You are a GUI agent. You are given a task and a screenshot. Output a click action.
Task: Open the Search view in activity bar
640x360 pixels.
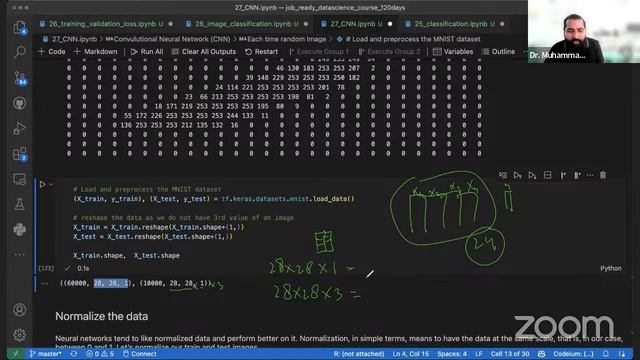pos(19,52)
